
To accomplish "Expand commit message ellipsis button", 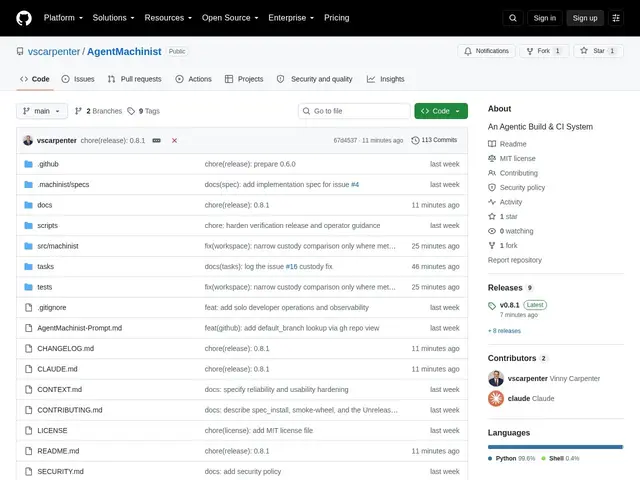I will pos(156,140).
